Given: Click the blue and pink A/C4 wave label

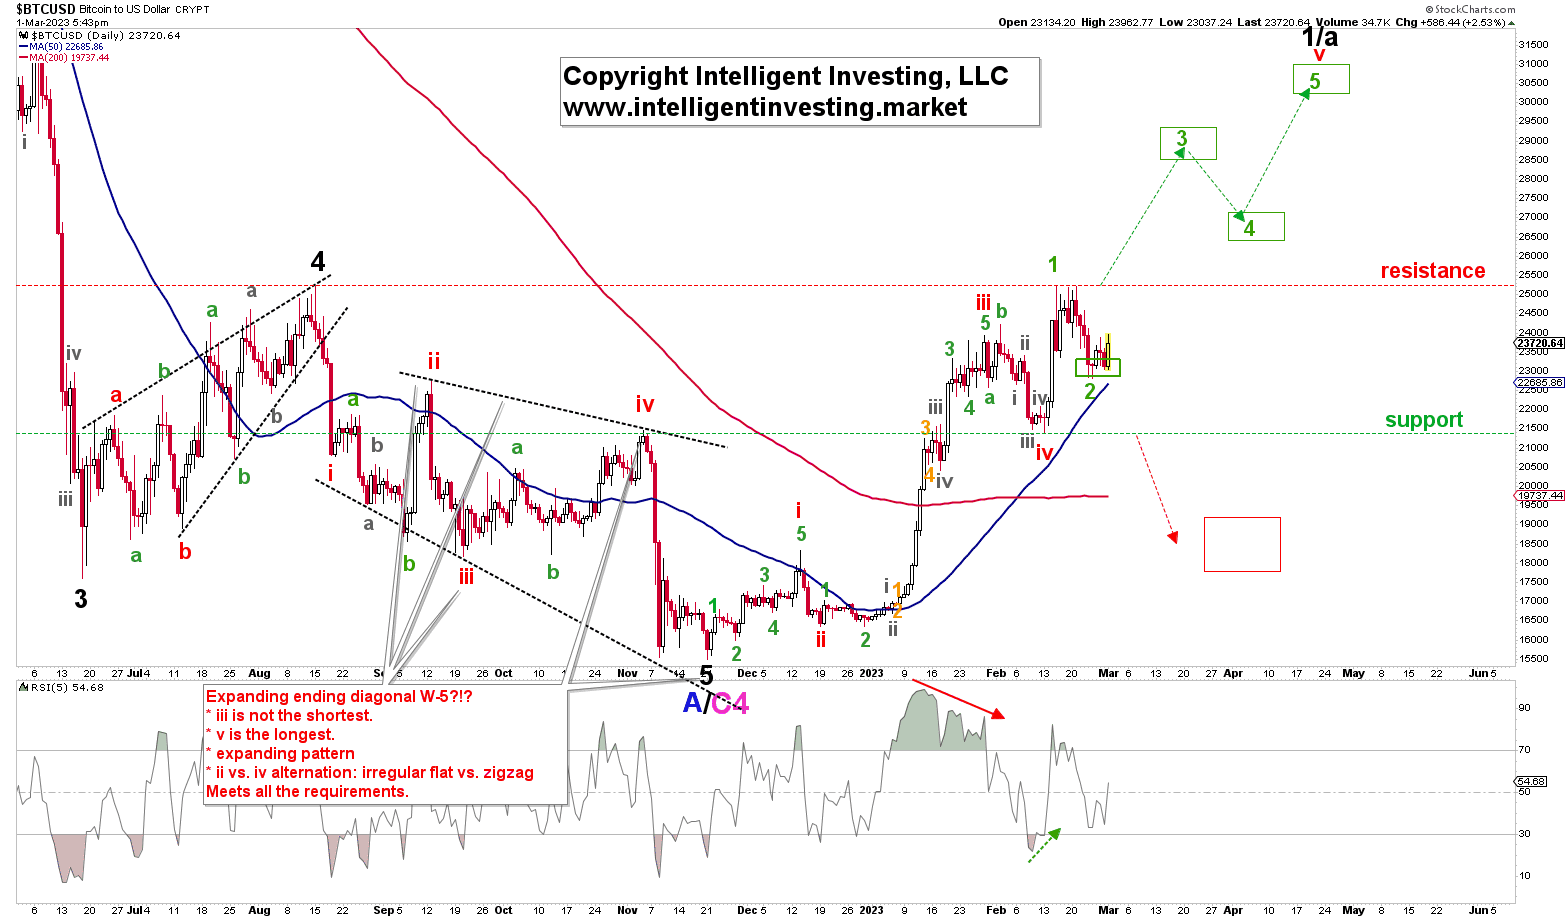Looking at the screenshot, I should pos(715,704).
